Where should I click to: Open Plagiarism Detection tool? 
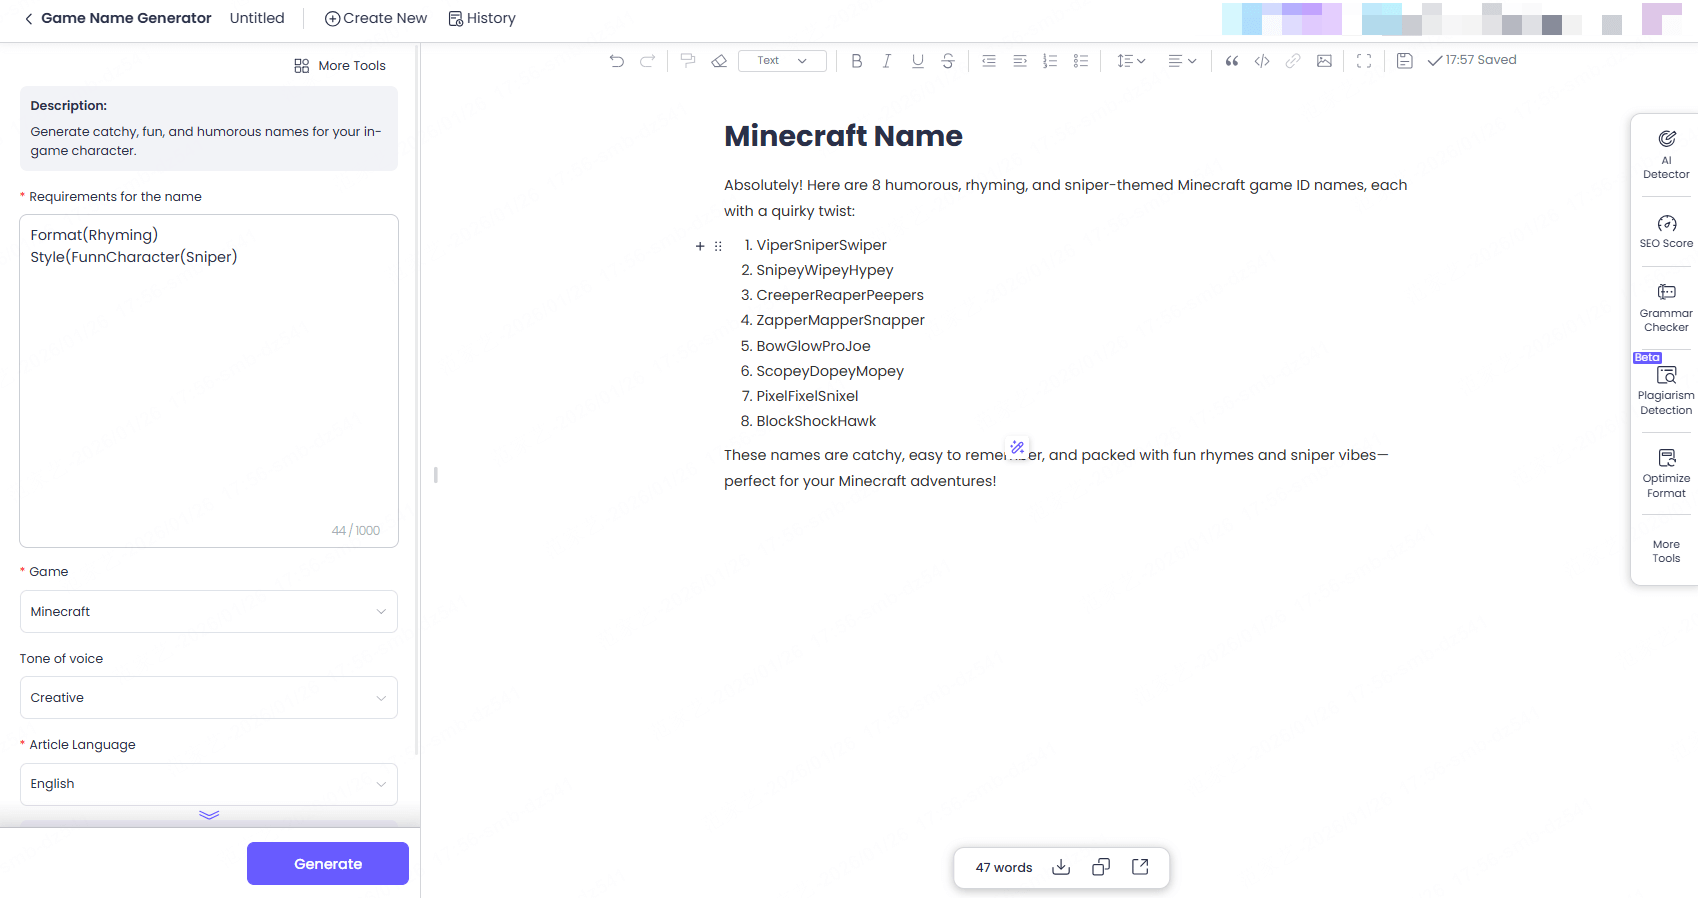1666,390
